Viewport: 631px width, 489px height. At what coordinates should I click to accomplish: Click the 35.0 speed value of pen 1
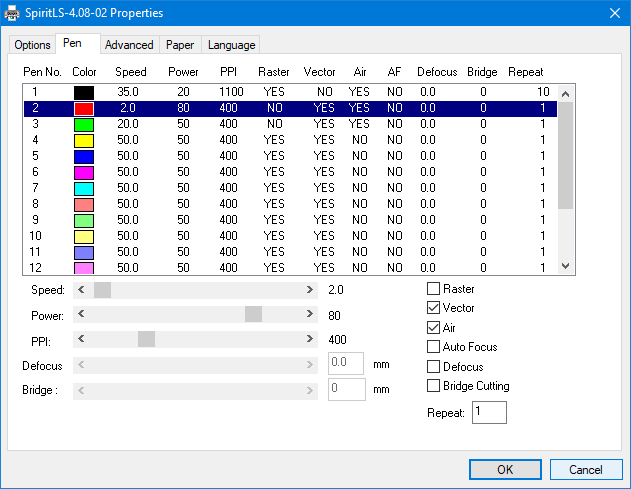click(128, 92)
